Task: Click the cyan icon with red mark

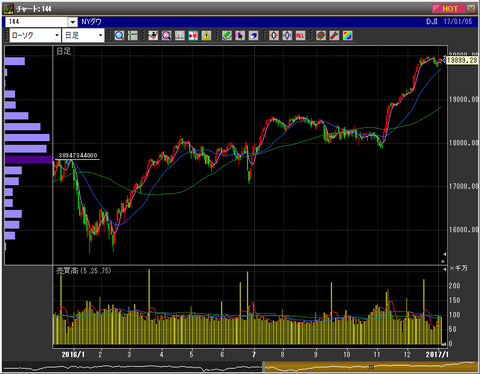Action: click(x=193, y=35)
